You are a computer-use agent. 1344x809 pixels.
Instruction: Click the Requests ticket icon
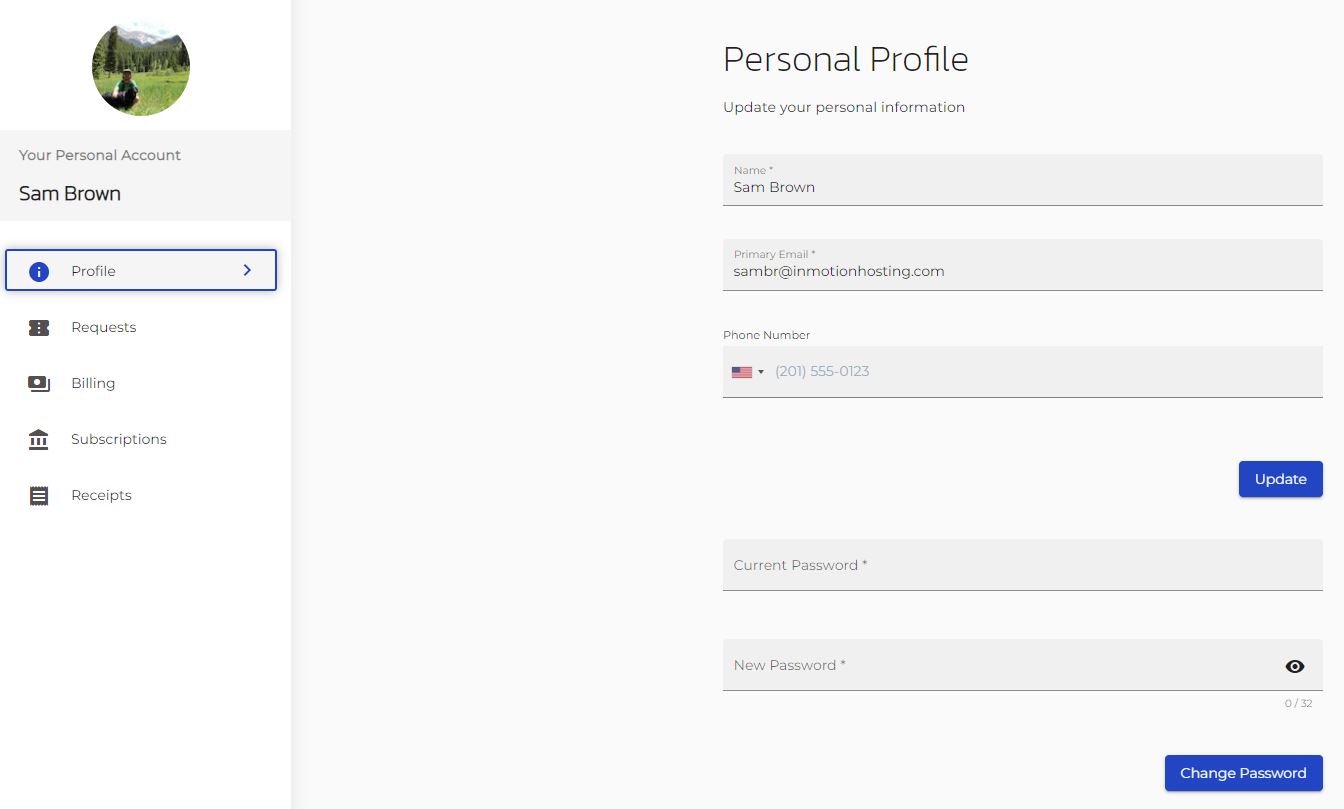click(x=39, y=327)
